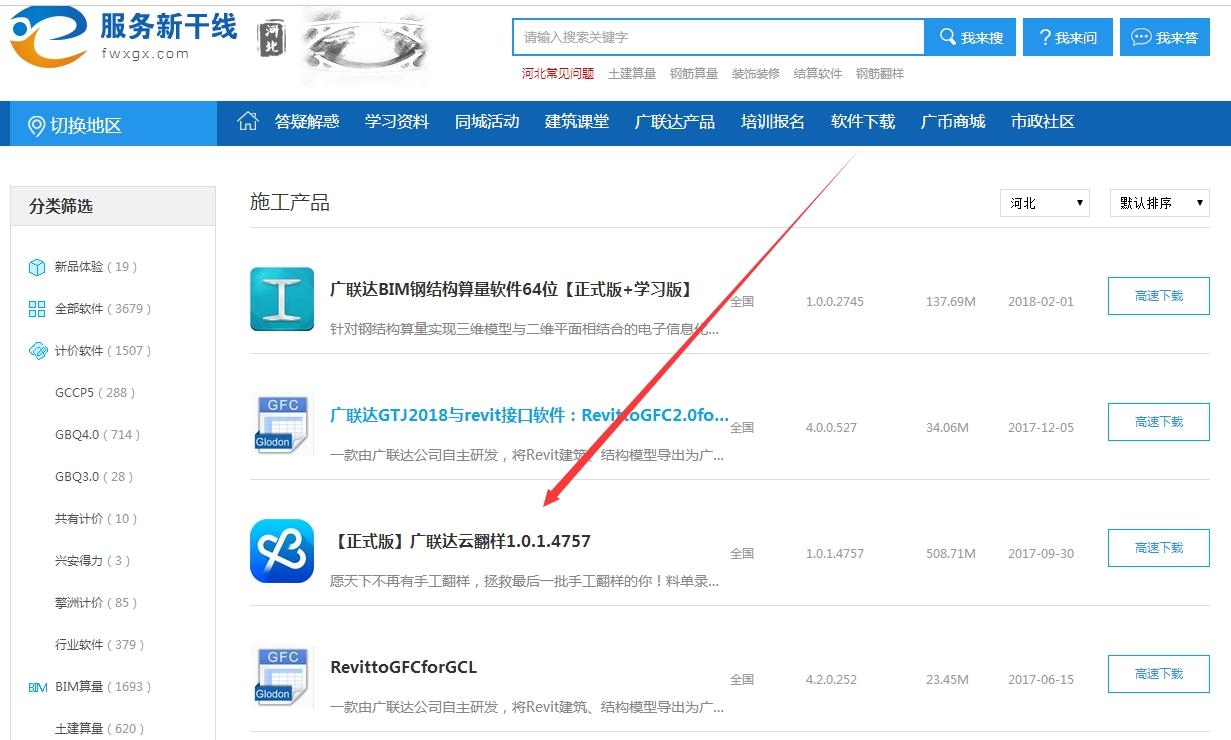This screenshot has width=1231, height=740.
Task: Click 高速下载 for 广联达云翻样
Action: click(1159, 548)
